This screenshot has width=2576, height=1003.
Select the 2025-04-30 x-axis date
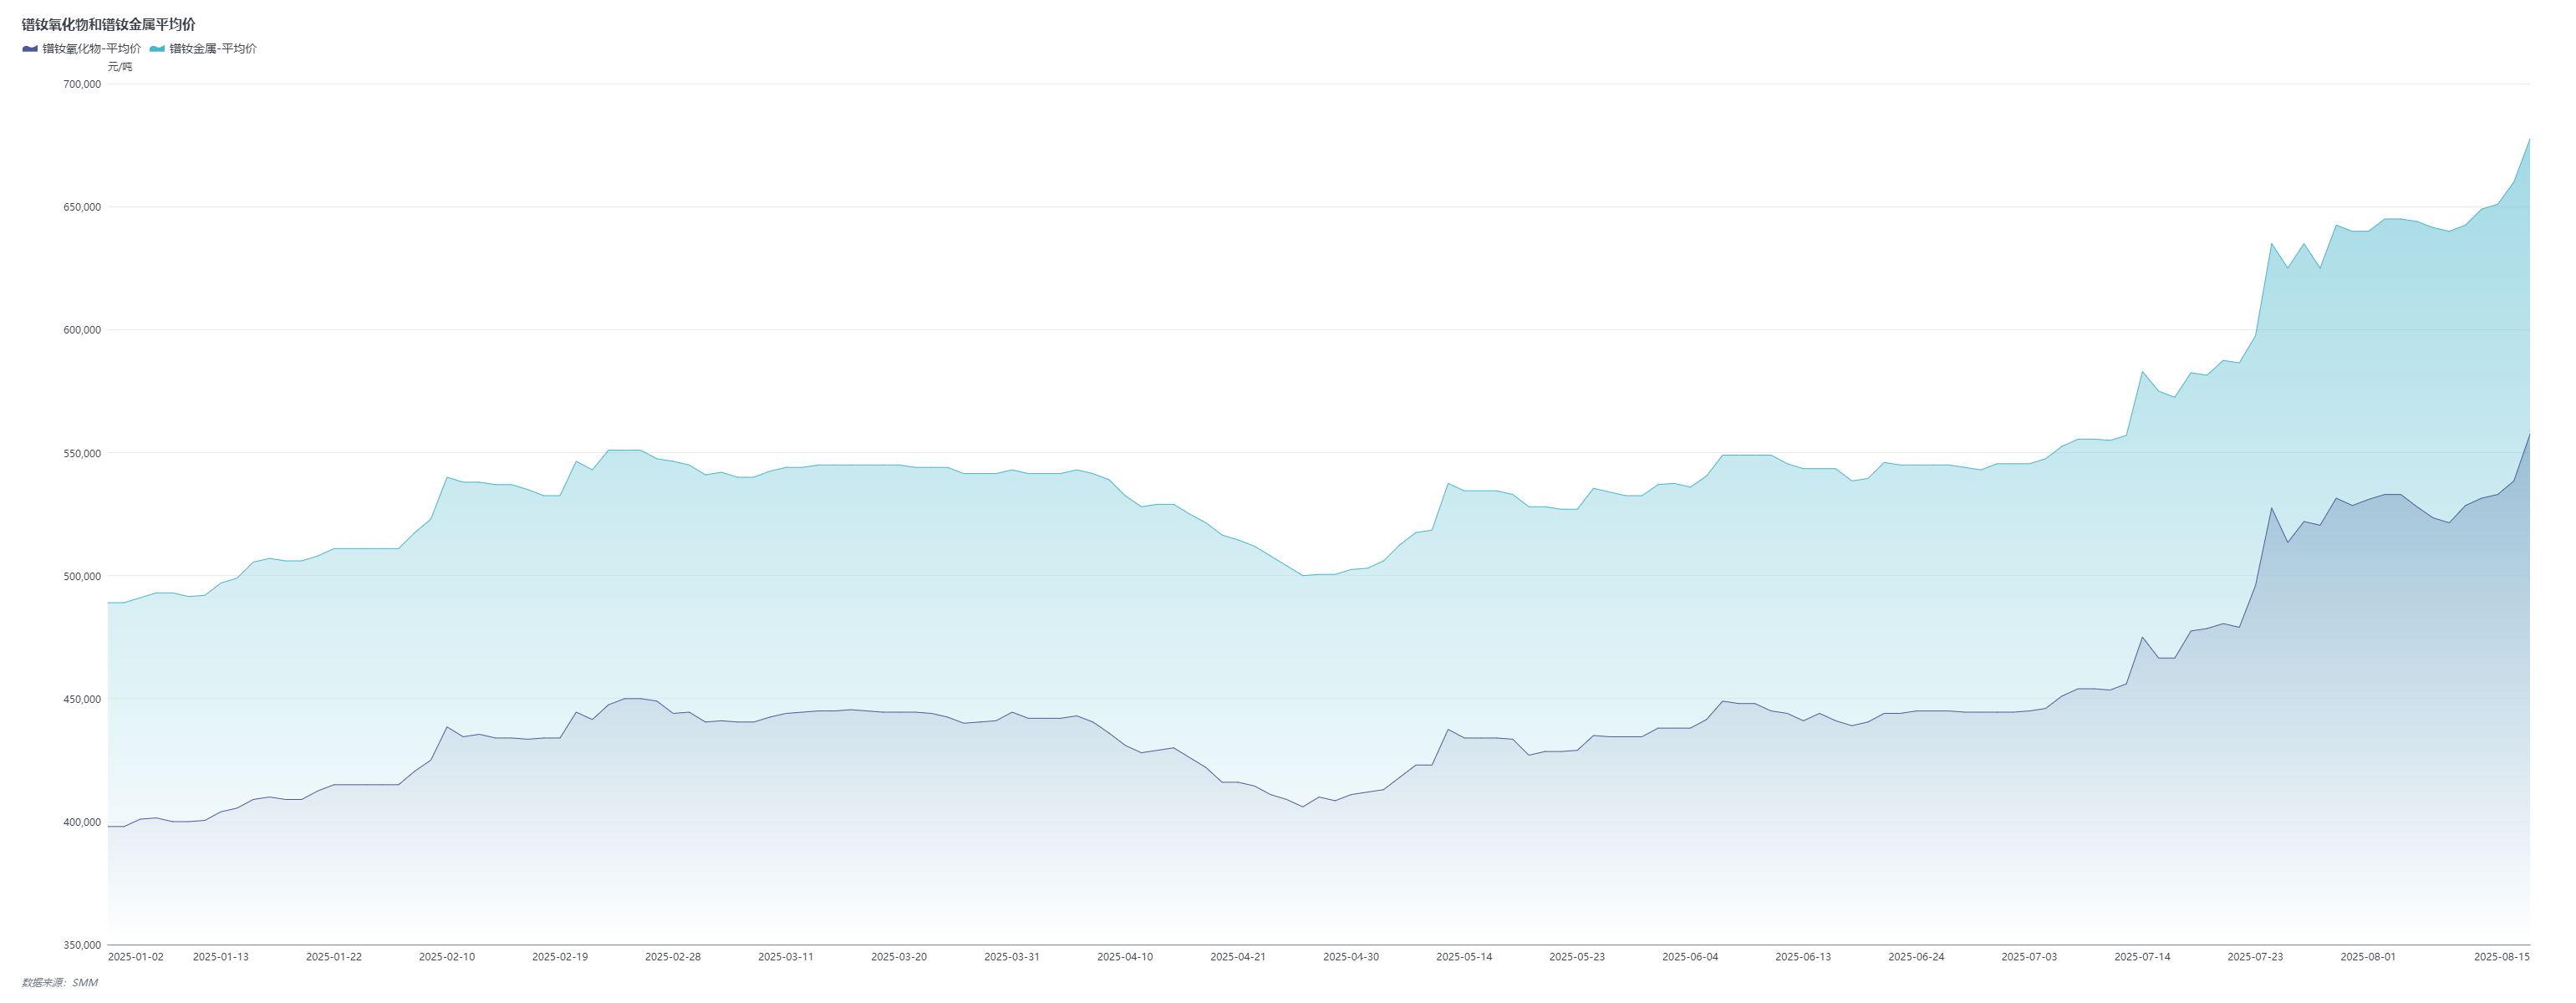1351,957
